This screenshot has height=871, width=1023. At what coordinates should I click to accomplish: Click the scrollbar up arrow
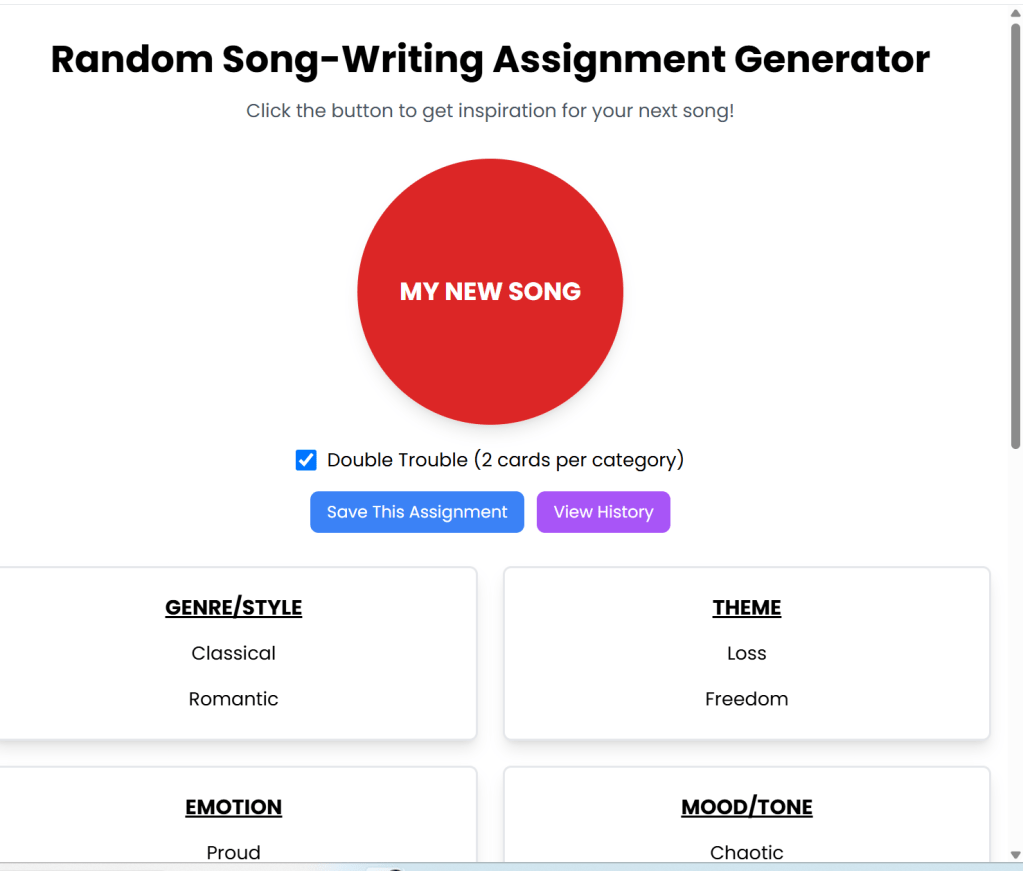[1016, 12]
